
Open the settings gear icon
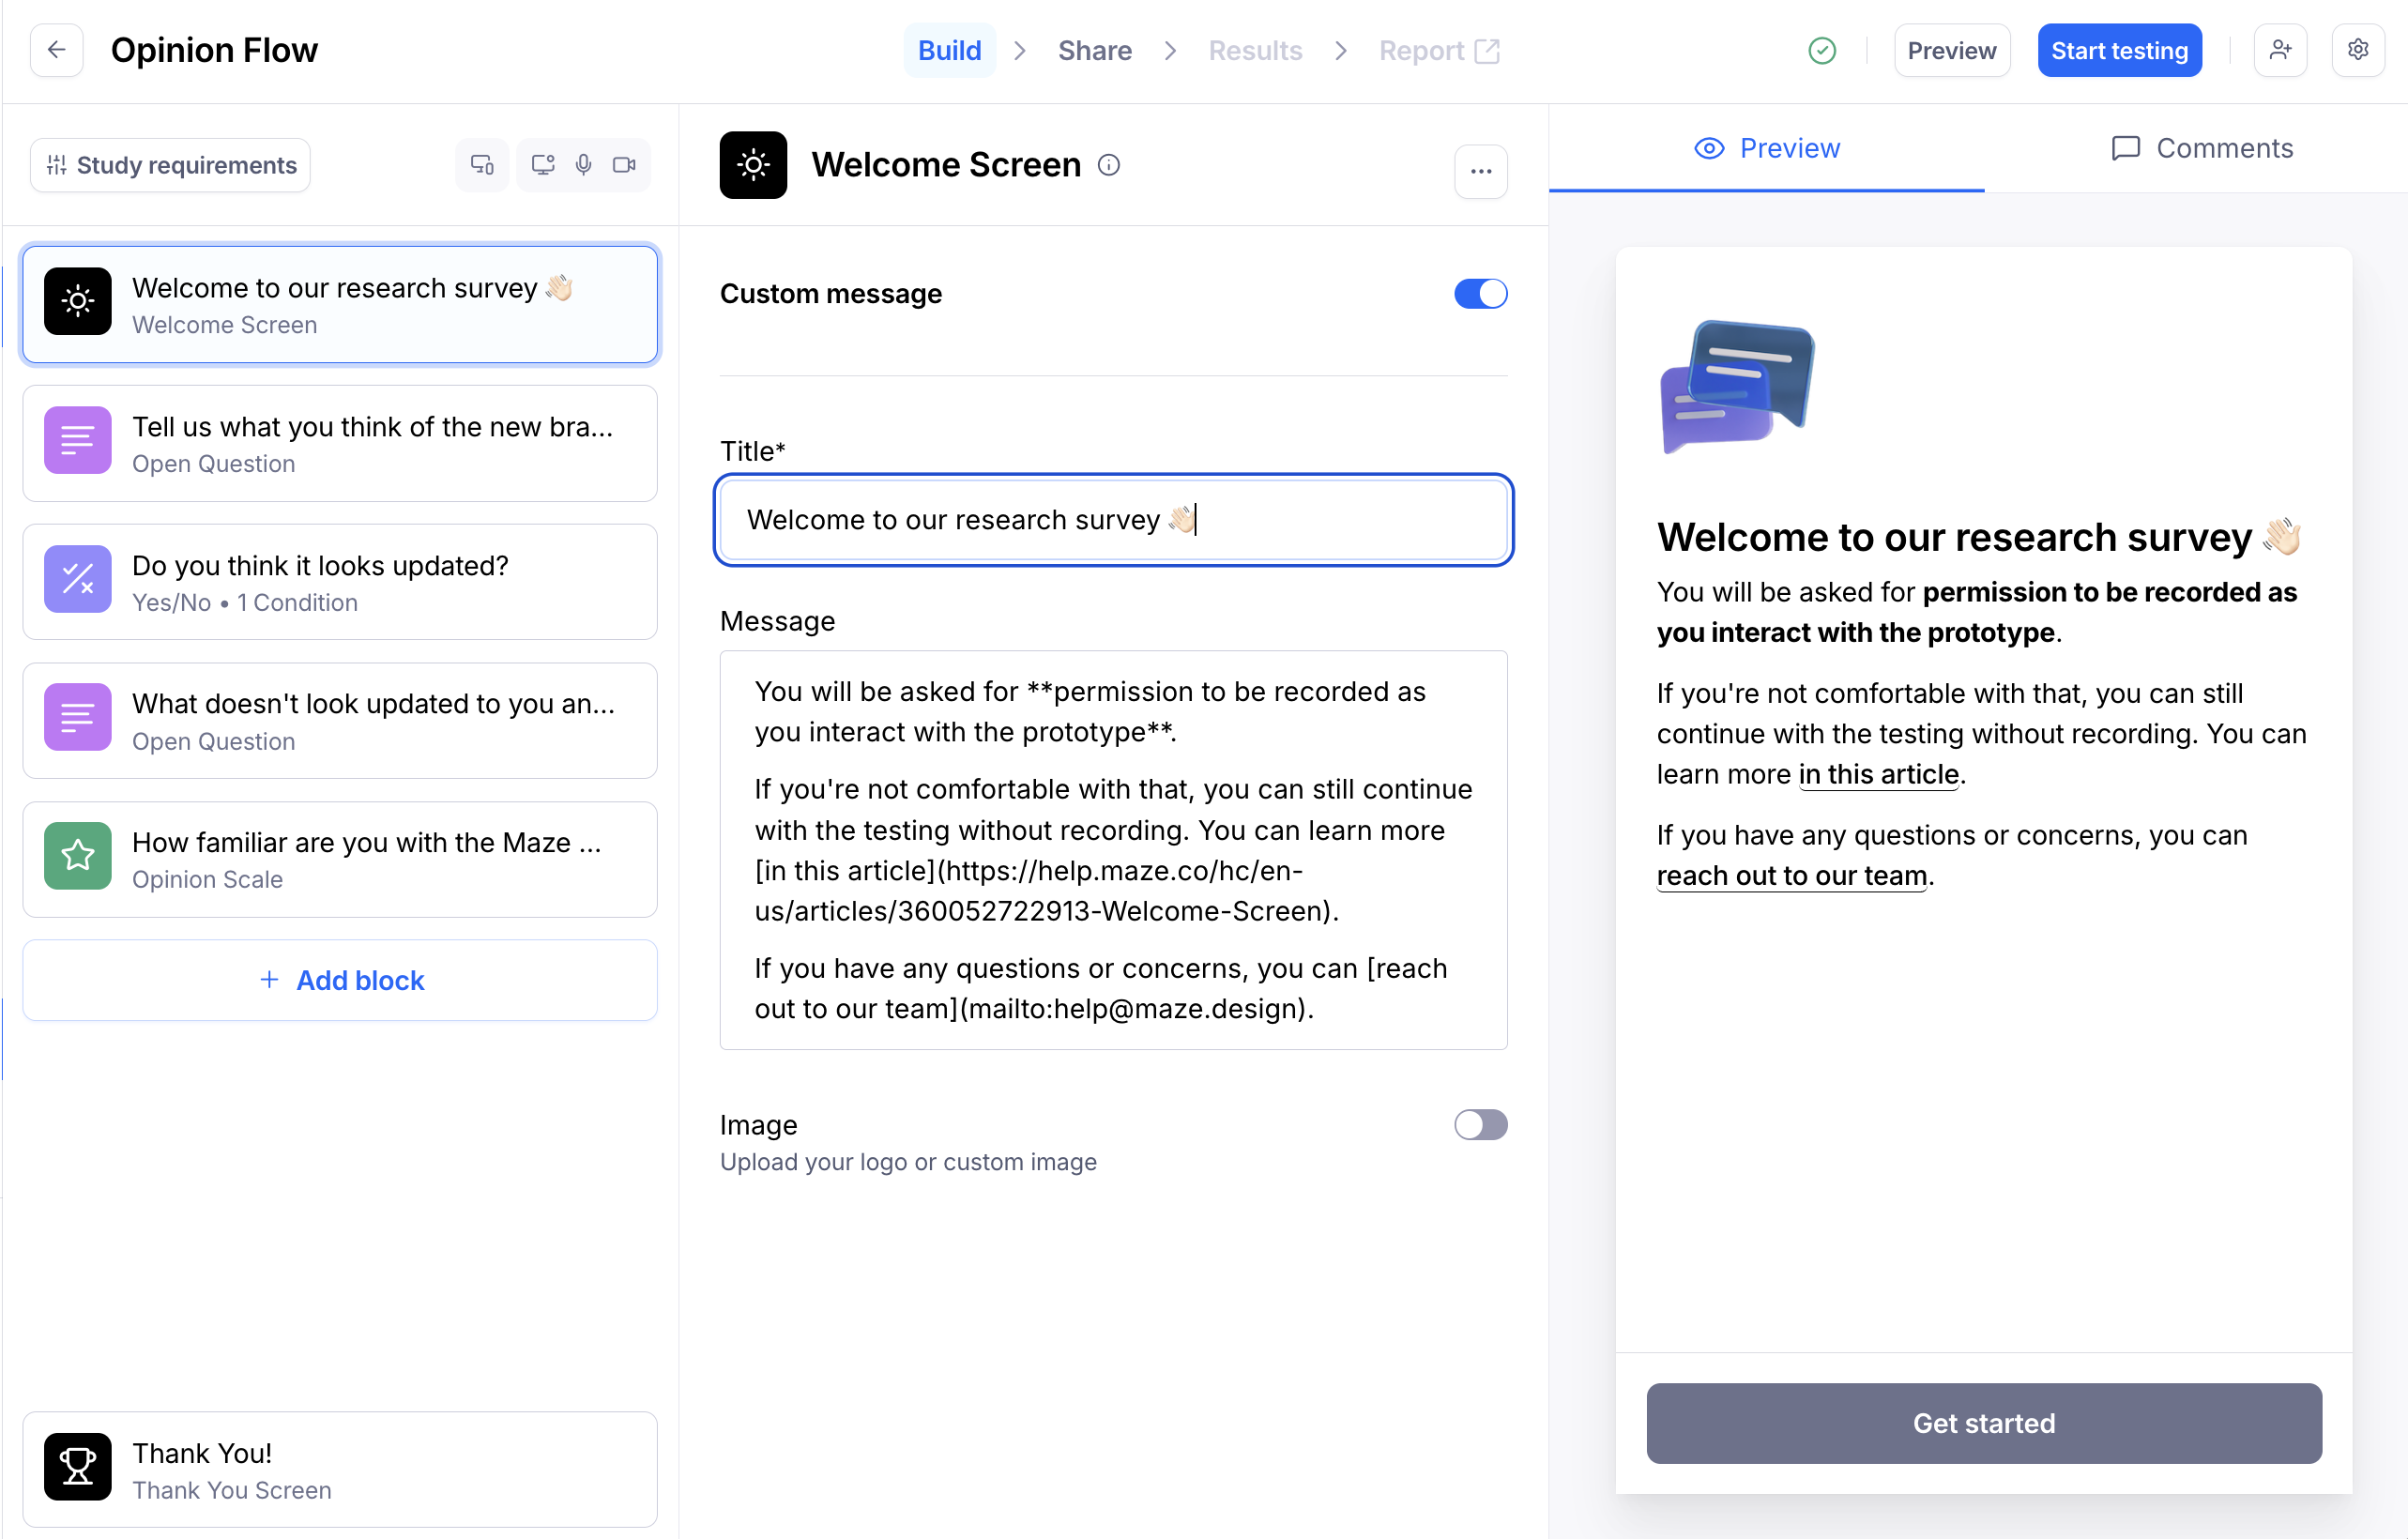click(2357, 50)
